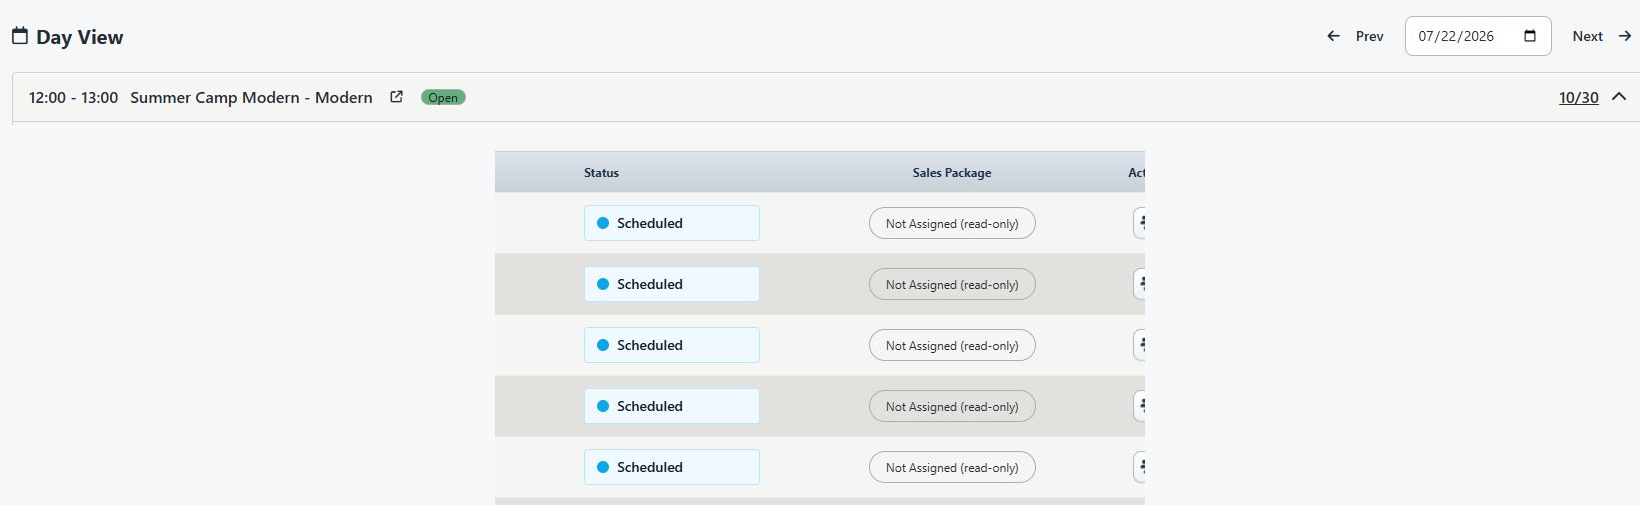Go to previous day with Prev
This screenshot has height=505, width=1640.
point(1355,36)
